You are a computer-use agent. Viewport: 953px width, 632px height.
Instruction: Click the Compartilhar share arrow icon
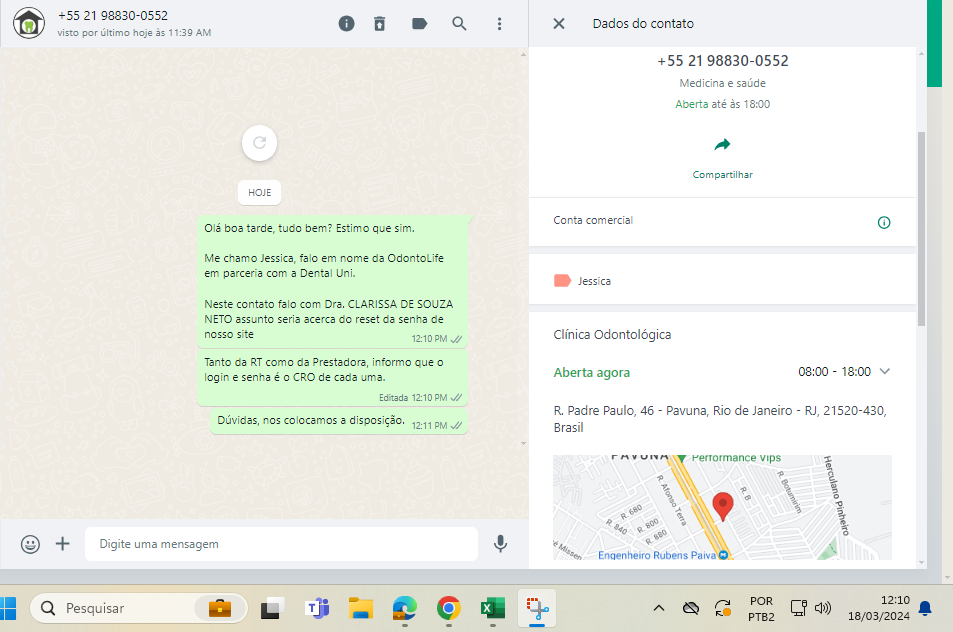click(722, 144)
